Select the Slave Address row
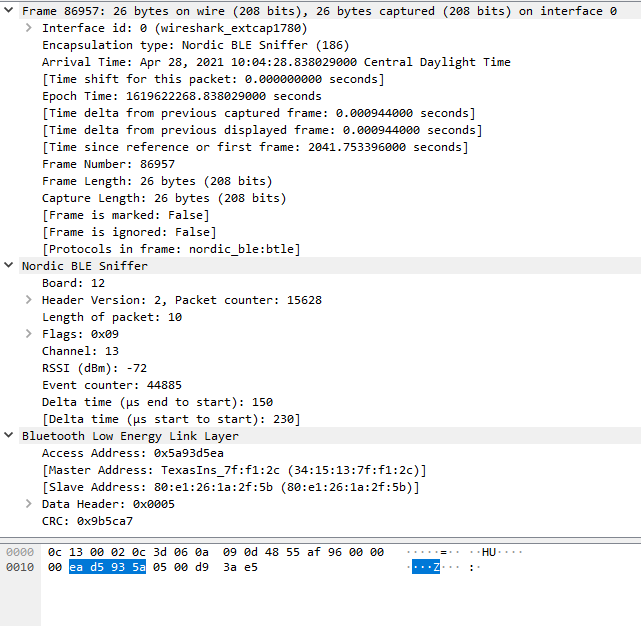 (x=230, y=487)
